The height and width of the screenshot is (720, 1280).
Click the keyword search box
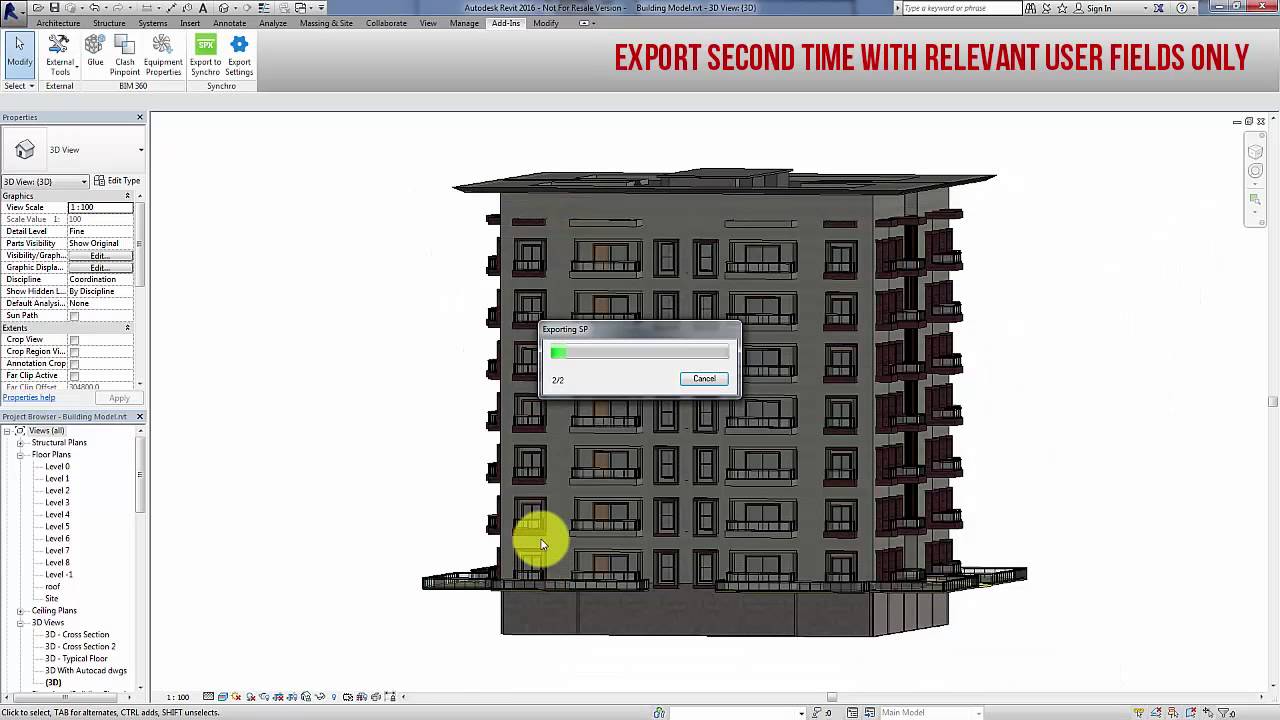coord(962,8)
